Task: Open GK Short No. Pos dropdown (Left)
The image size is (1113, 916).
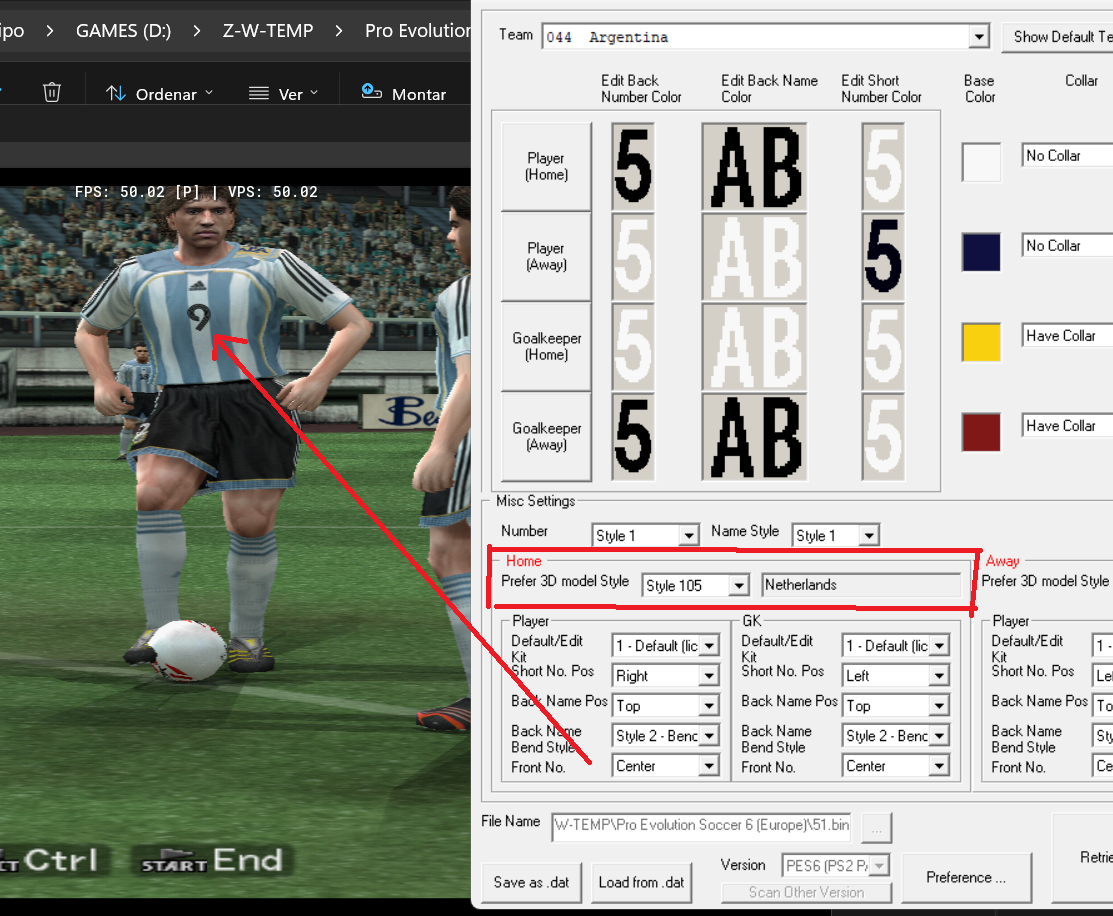Action: coord(896,675)
